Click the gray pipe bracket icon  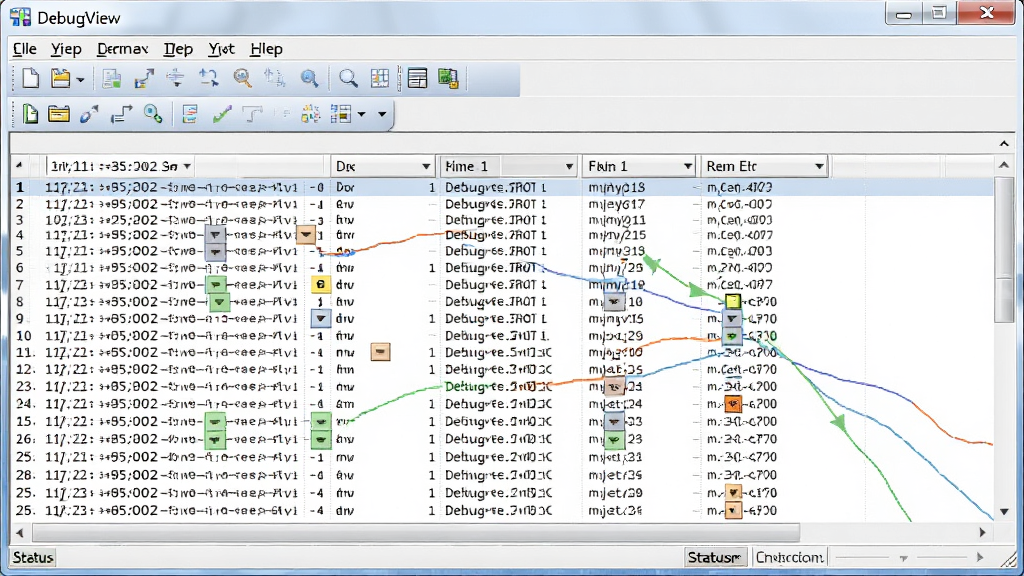253,114
